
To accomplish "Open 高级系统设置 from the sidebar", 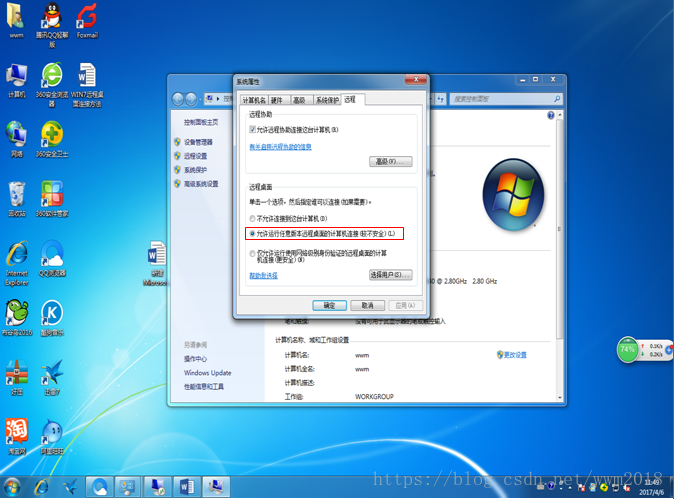I will pyautogui.click(x=201, y=184).
